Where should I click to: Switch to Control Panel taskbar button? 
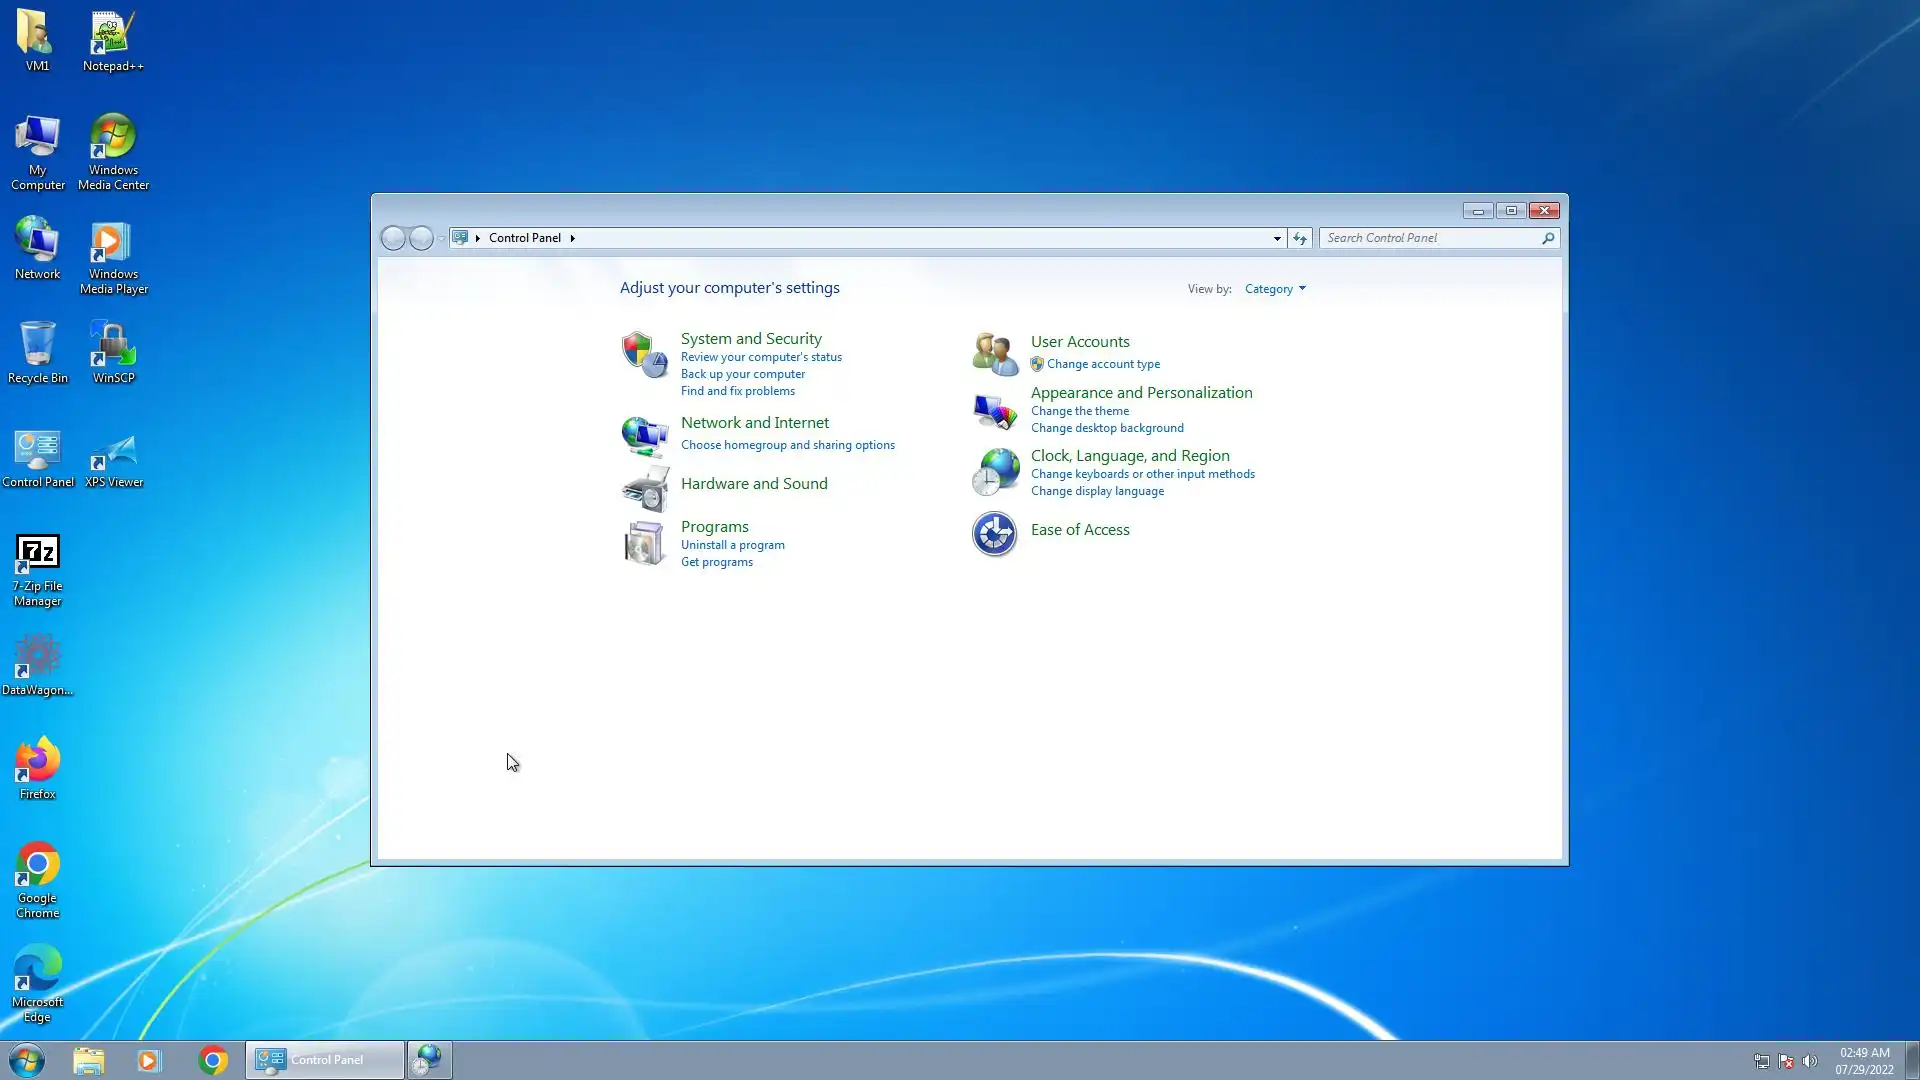click(325, 1060)
